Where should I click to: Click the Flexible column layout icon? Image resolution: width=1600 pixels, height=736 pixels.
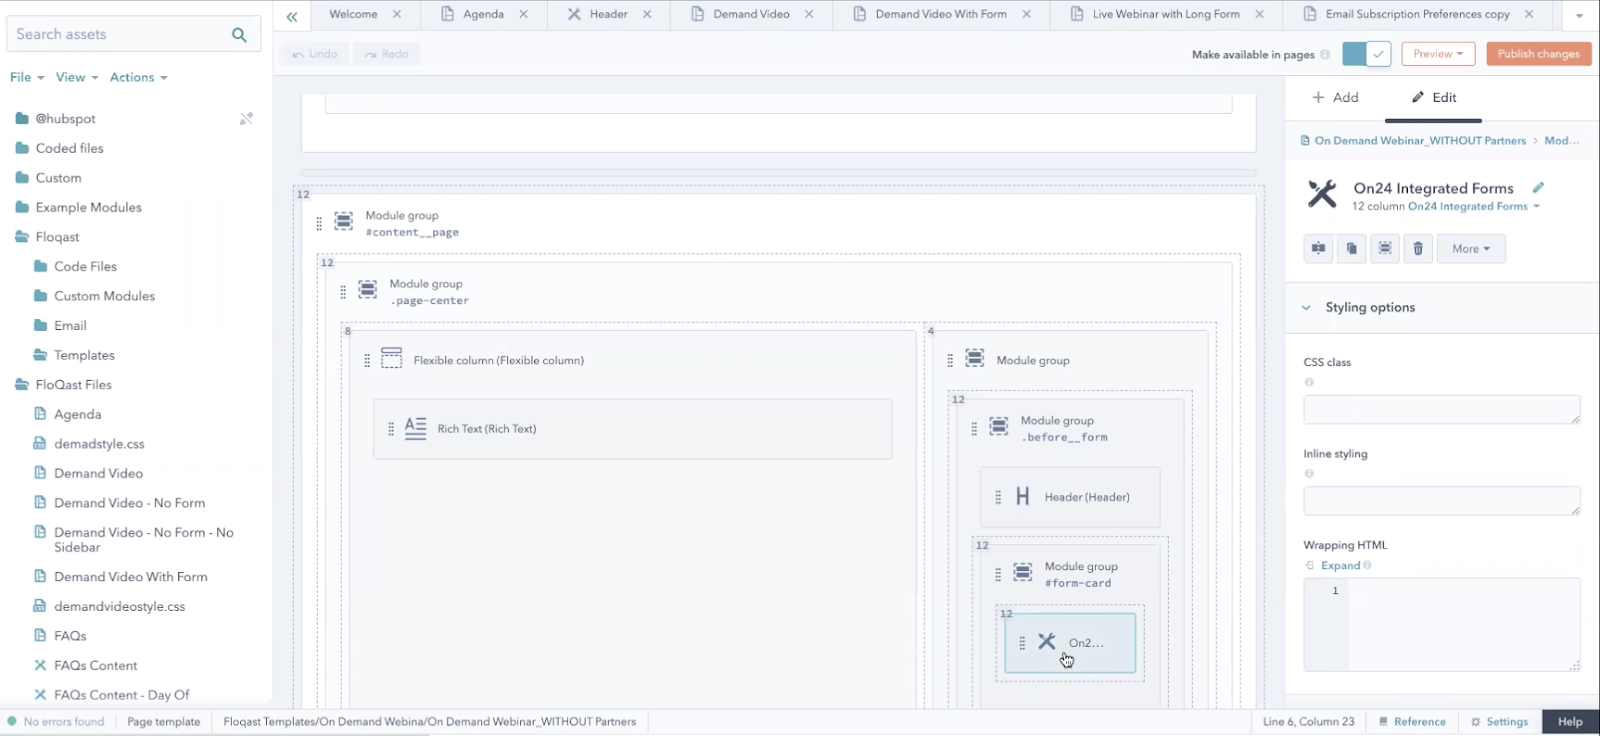pos(392,358)
